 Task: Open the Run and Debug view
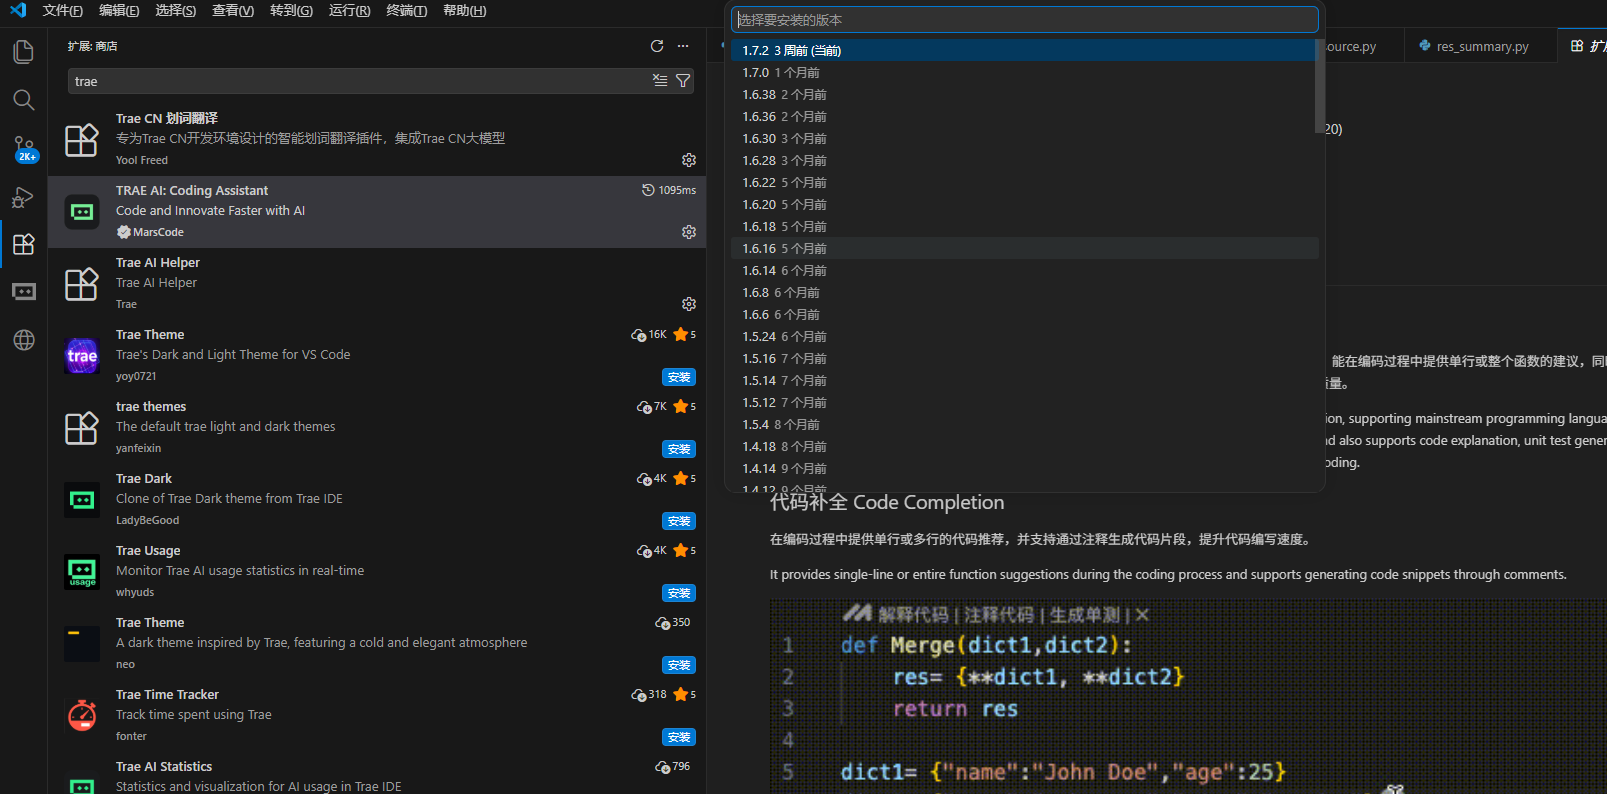(23, 196)
